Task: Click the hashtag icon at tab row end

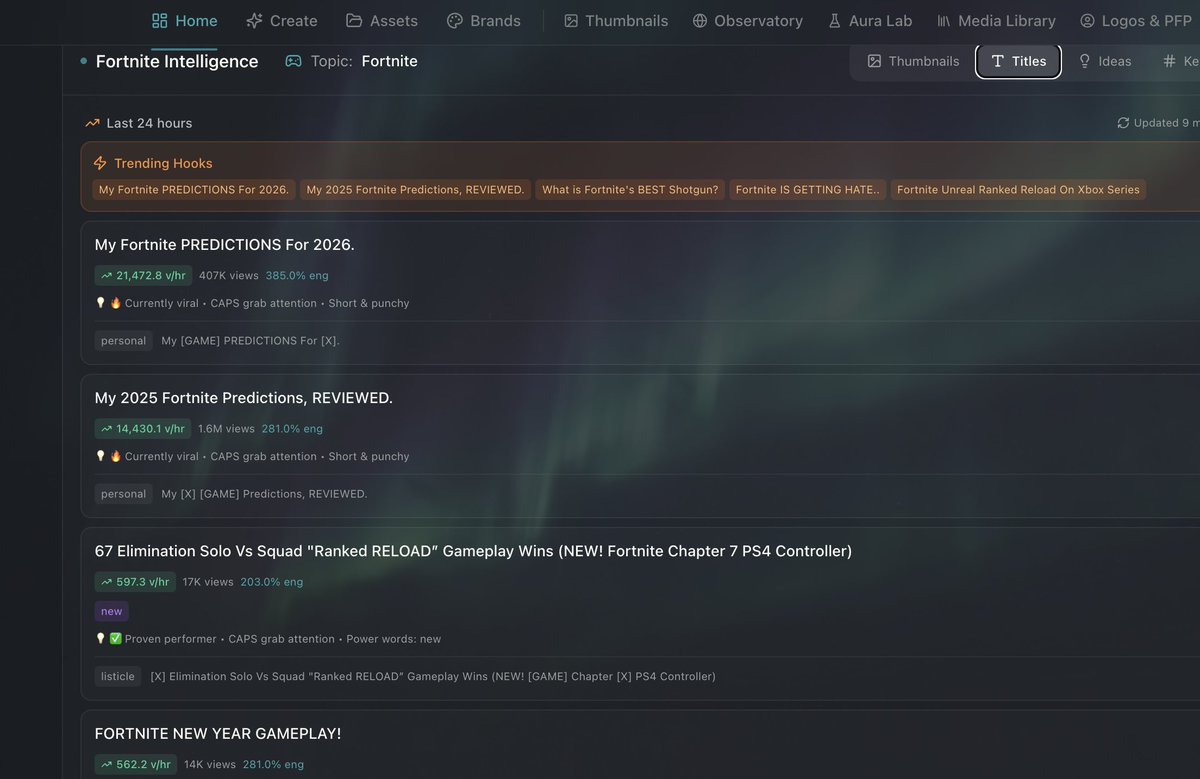Action: [1169, 61]
